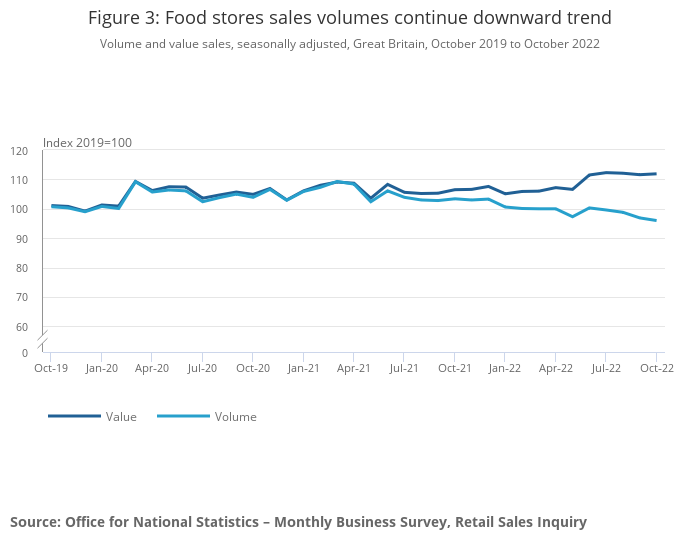Click the light blue Volume legend line swatch
This screenshot has width=700, height=549.
tap(183, 417)
